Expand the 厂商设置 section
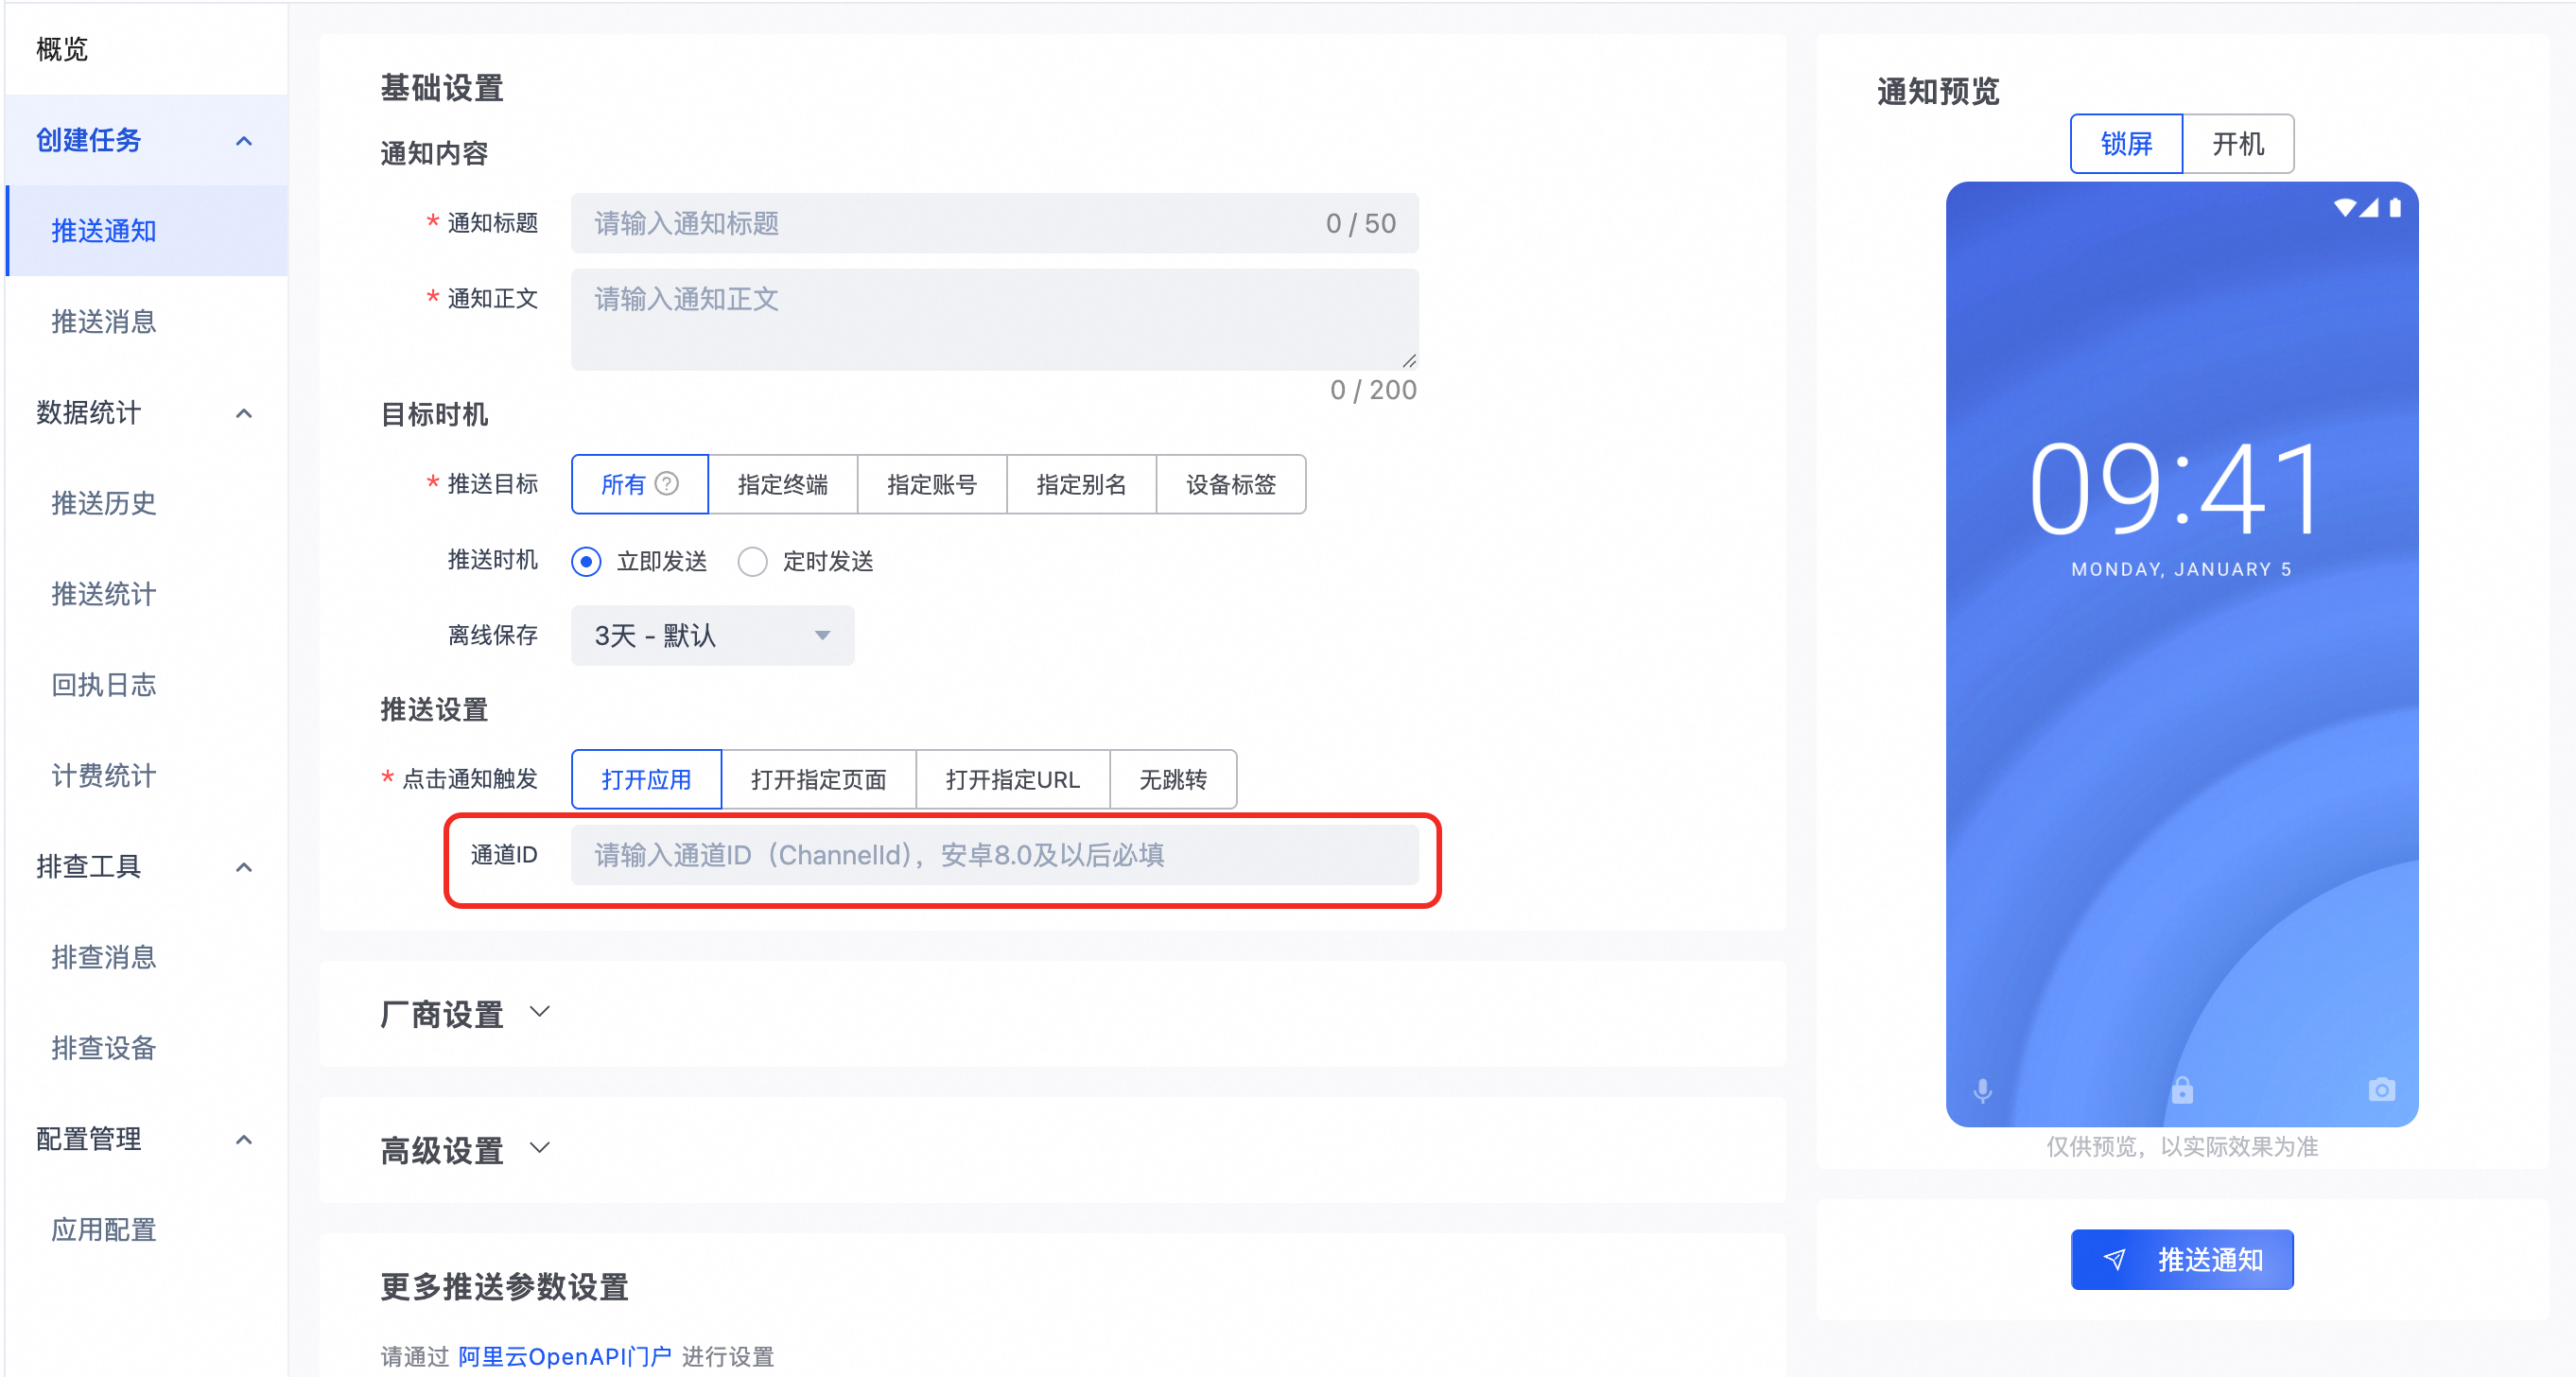The height and width of the screenshot is (1377, 2576). (x=540, y=1012)
